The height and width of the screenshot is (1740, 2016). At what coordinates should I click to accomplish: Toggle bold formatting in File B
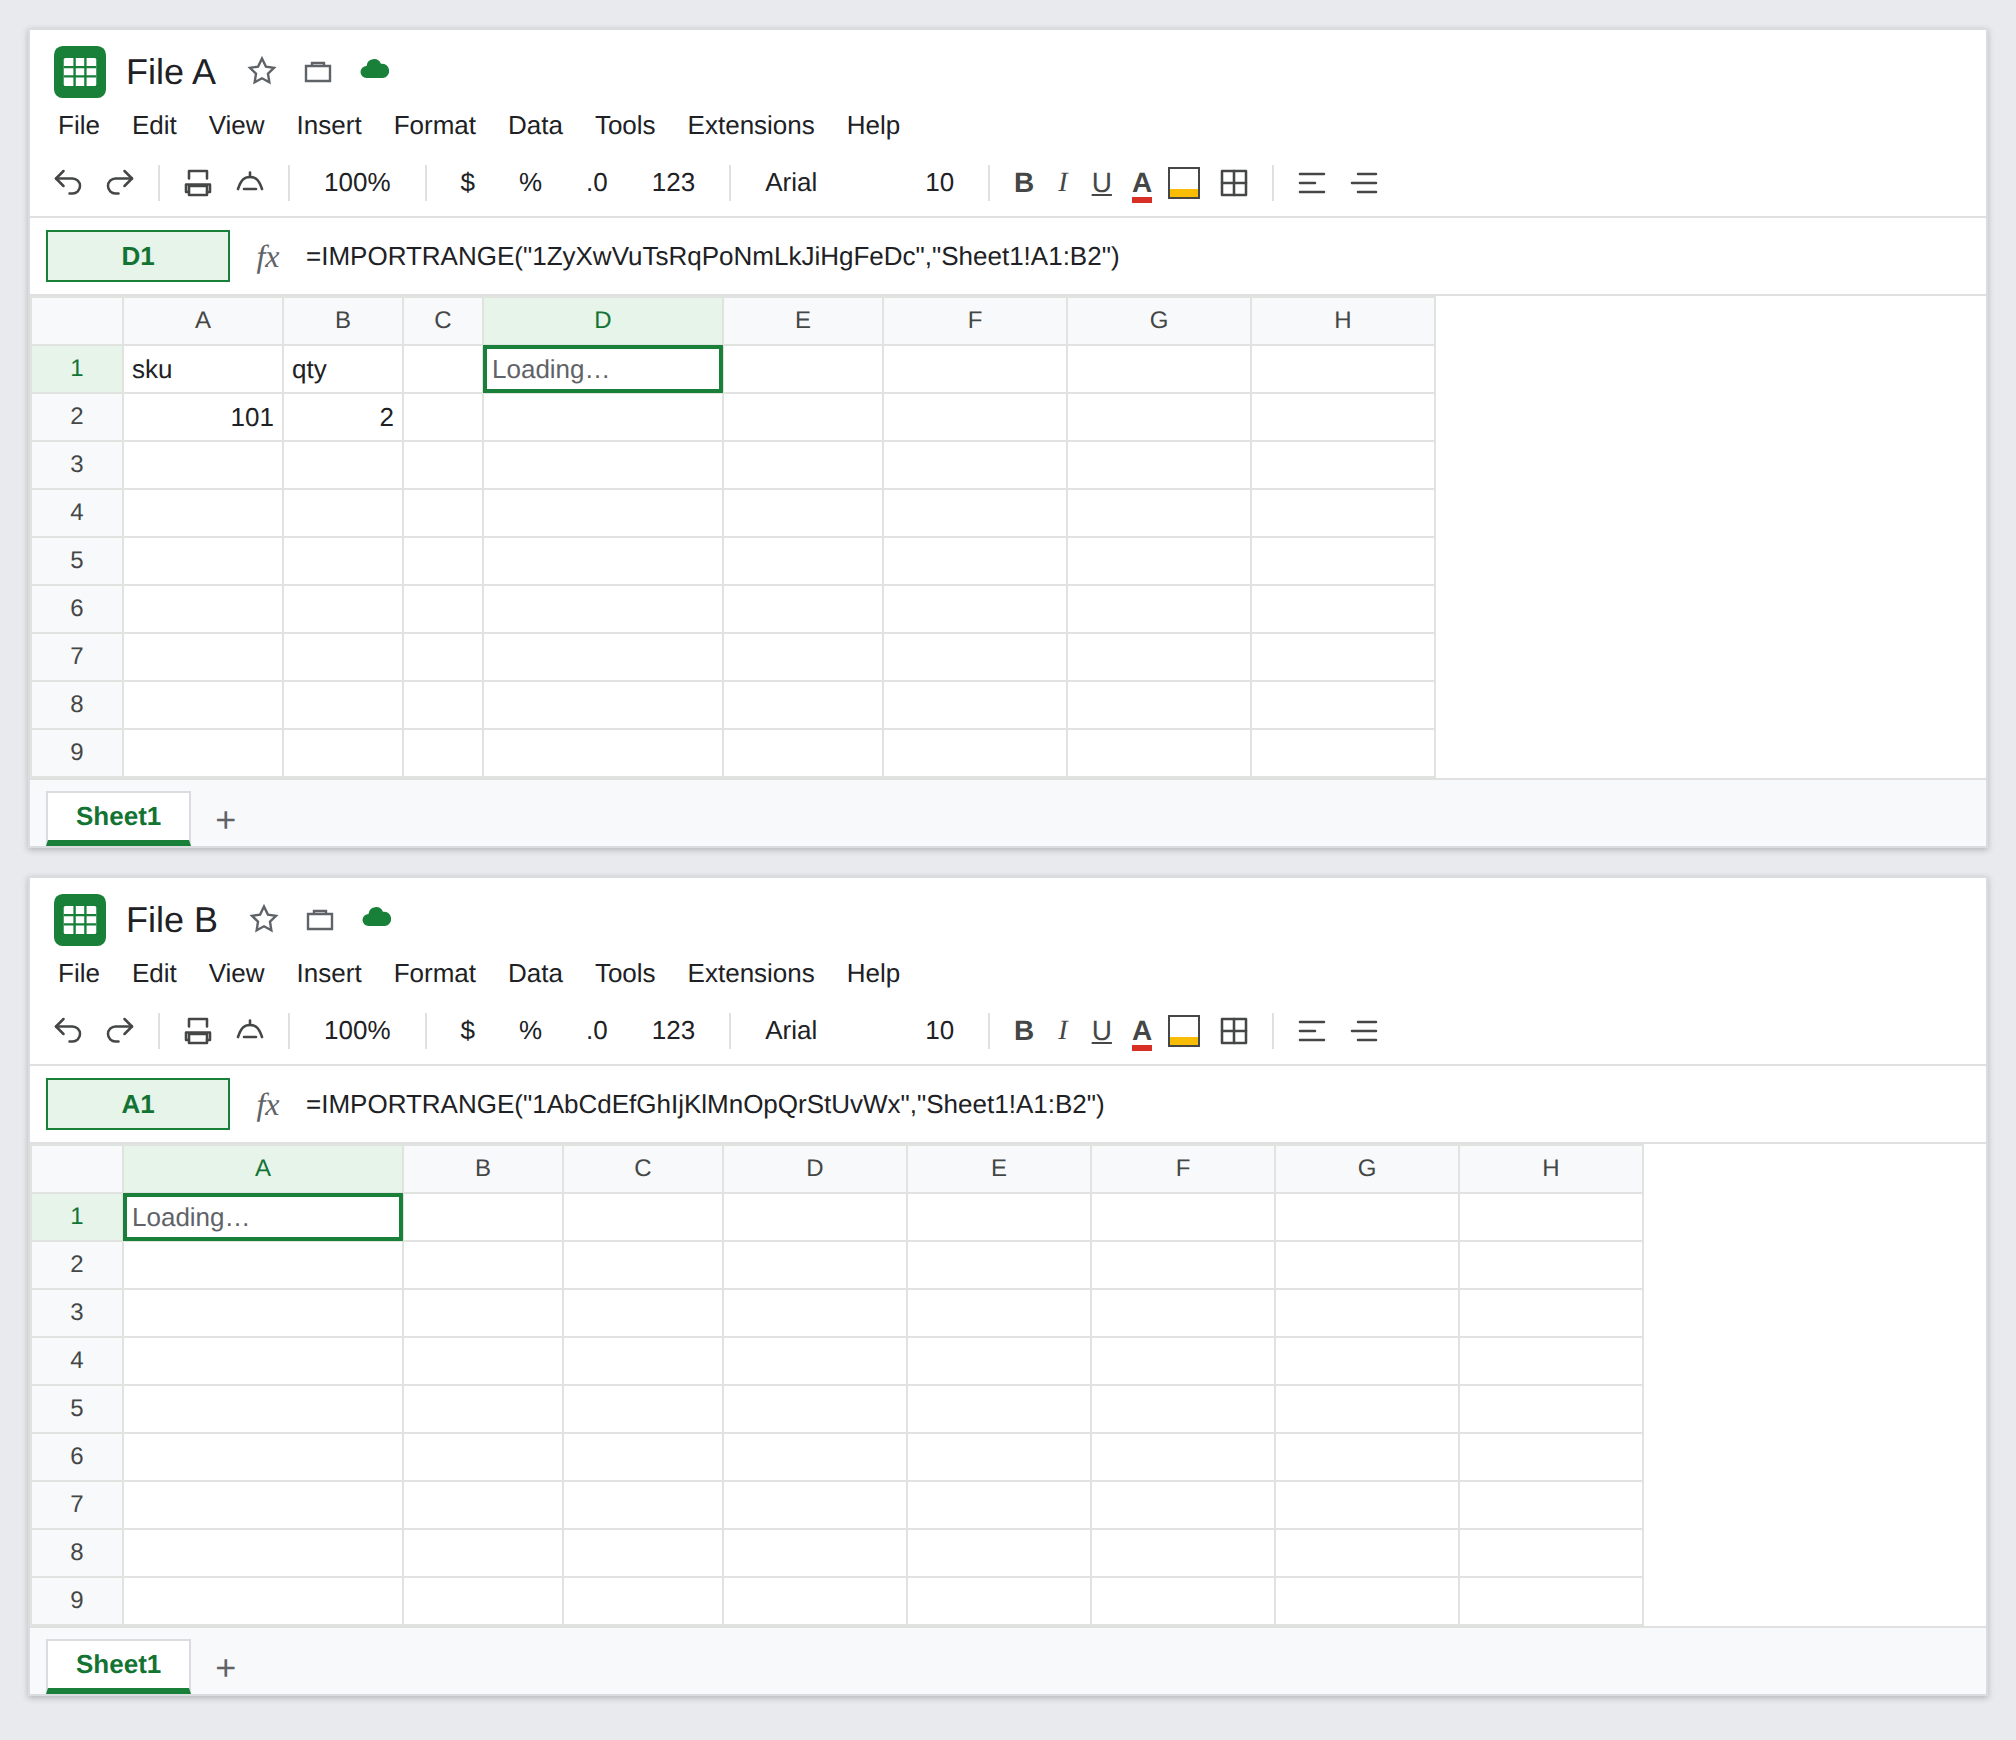pyautogui.click(x=1023, y=1031)
